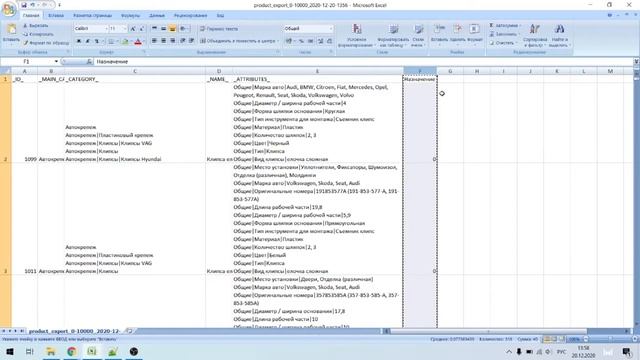Open the Вид tab

point(220,16)
